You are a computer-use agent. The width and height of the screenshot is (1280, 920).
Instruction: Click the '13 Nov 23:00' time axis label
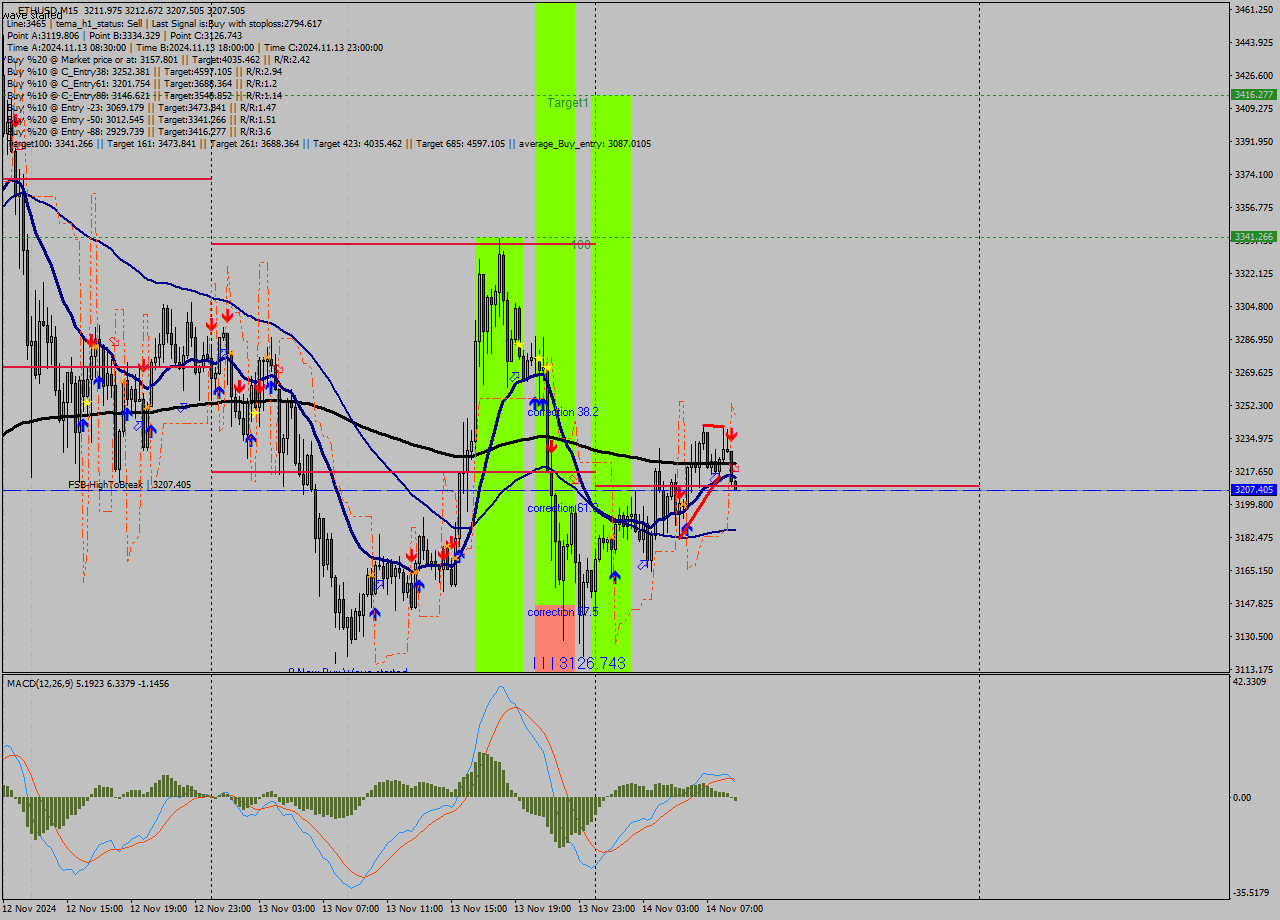(607, 909)
